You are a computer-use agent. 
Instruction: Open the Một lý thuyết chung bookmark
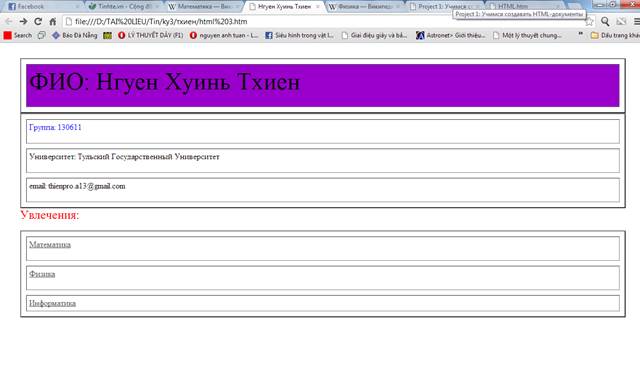pos(527,35)
